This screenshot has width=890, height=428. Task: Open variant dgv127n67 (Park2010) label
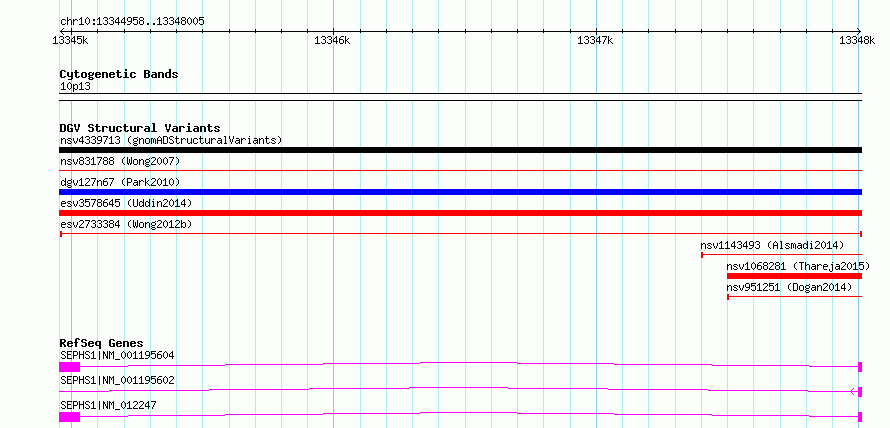(x=120, y=183)
